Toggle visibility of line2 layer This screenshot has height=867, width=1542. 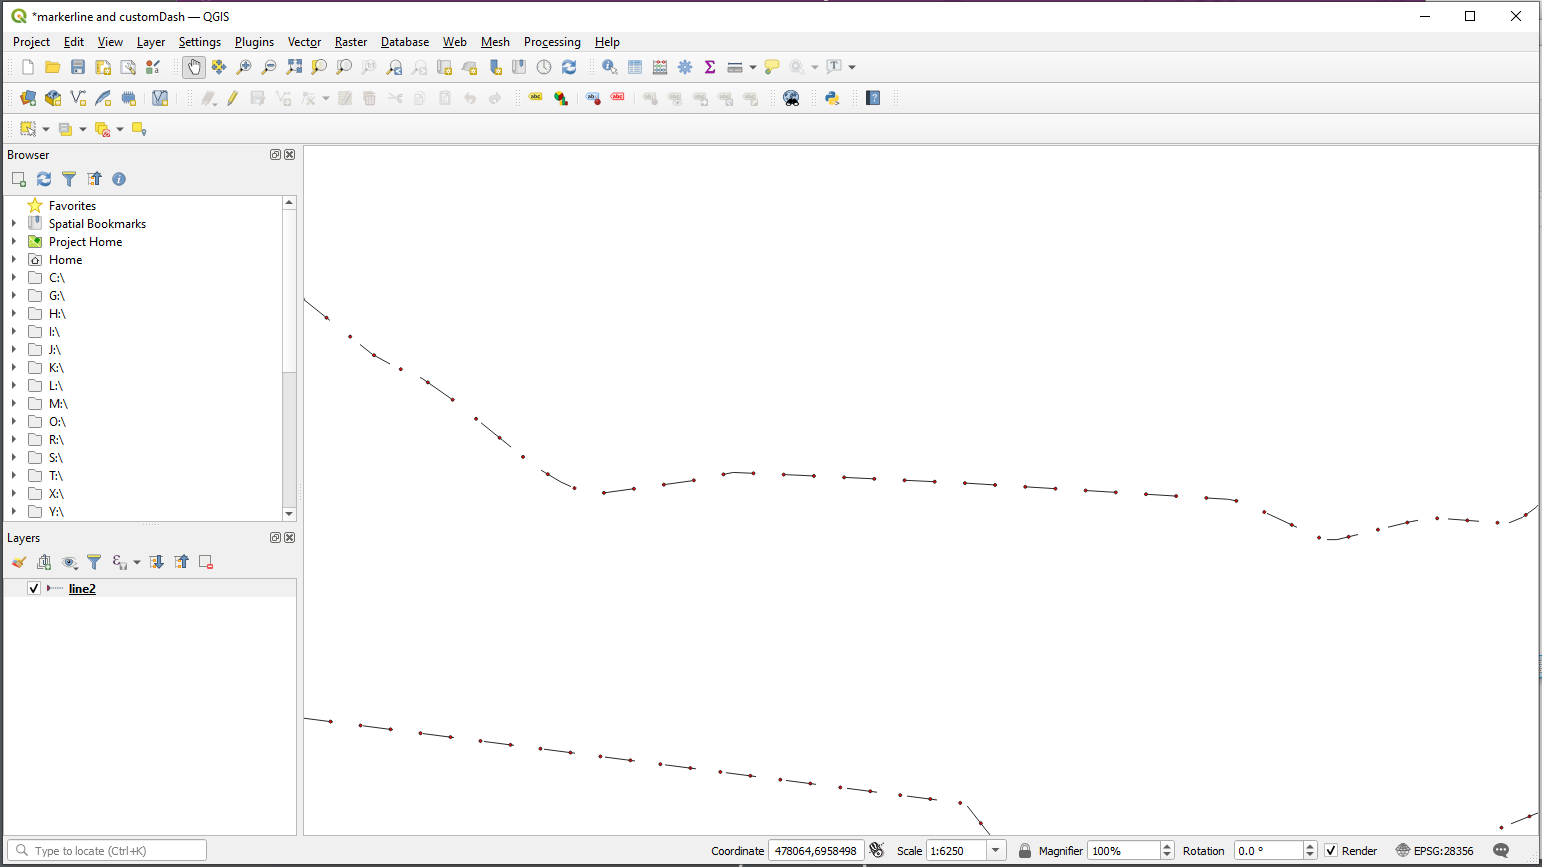pyautogui.click(x=34, y=589)
